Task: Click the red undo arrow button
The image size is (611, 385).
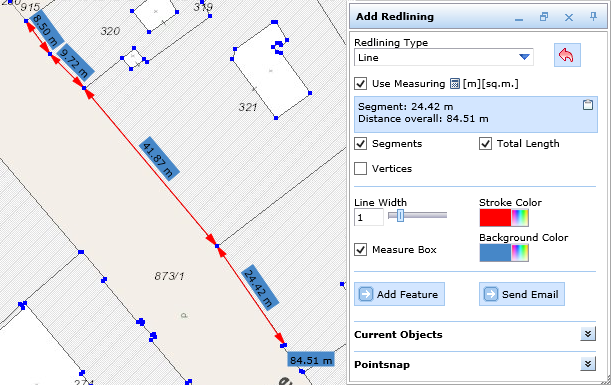Action: (567, 55)
